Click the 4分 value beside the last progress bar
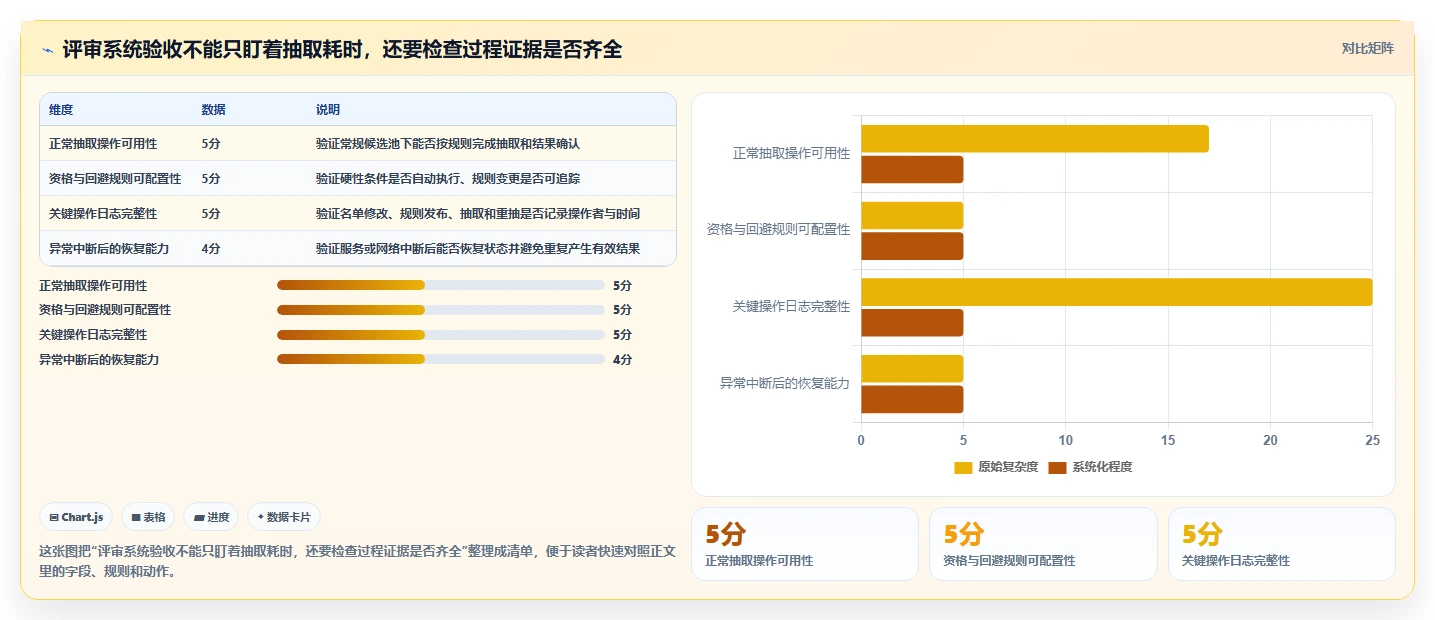Screen dimensions: 1435x620 (622, 359)
